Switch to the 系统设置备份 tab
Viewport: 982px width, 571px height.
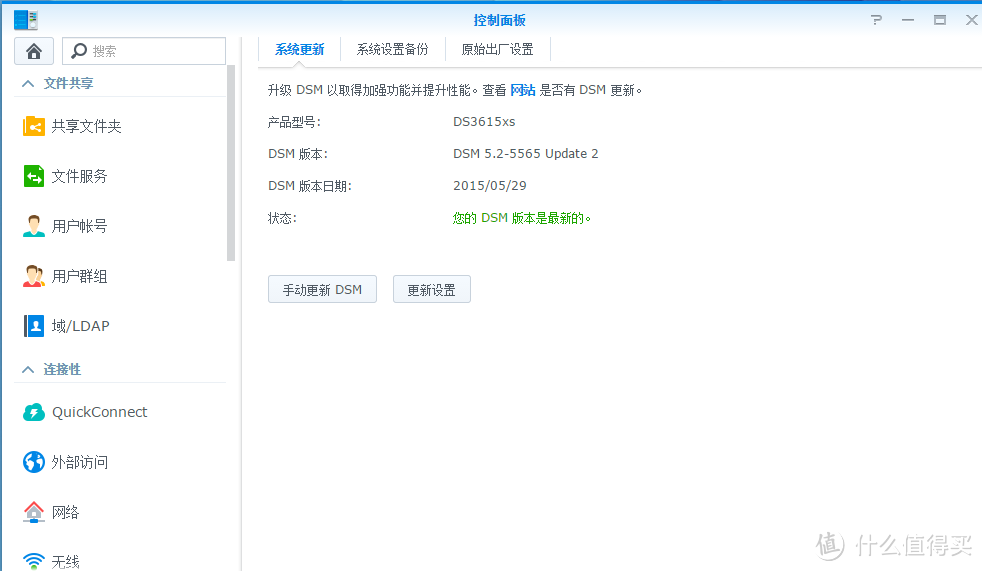pyautogui.click(x=393, y=49)
